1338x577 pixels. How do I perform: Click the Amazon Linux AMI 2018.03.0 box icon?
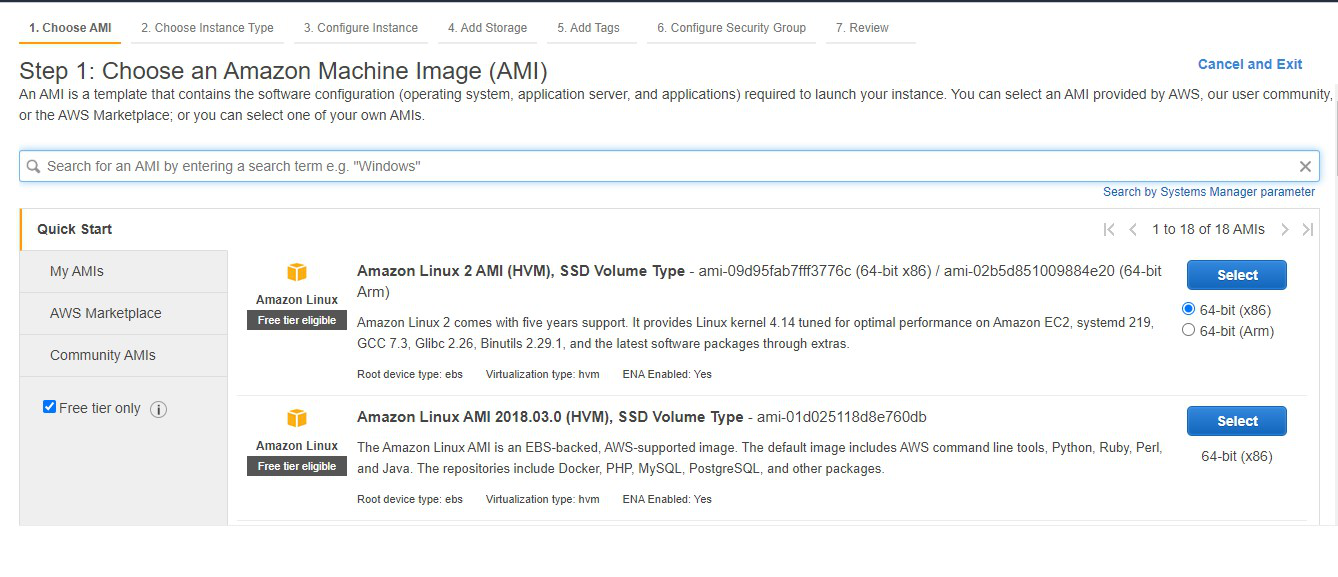pyautogui.click(x=297, y=418)
